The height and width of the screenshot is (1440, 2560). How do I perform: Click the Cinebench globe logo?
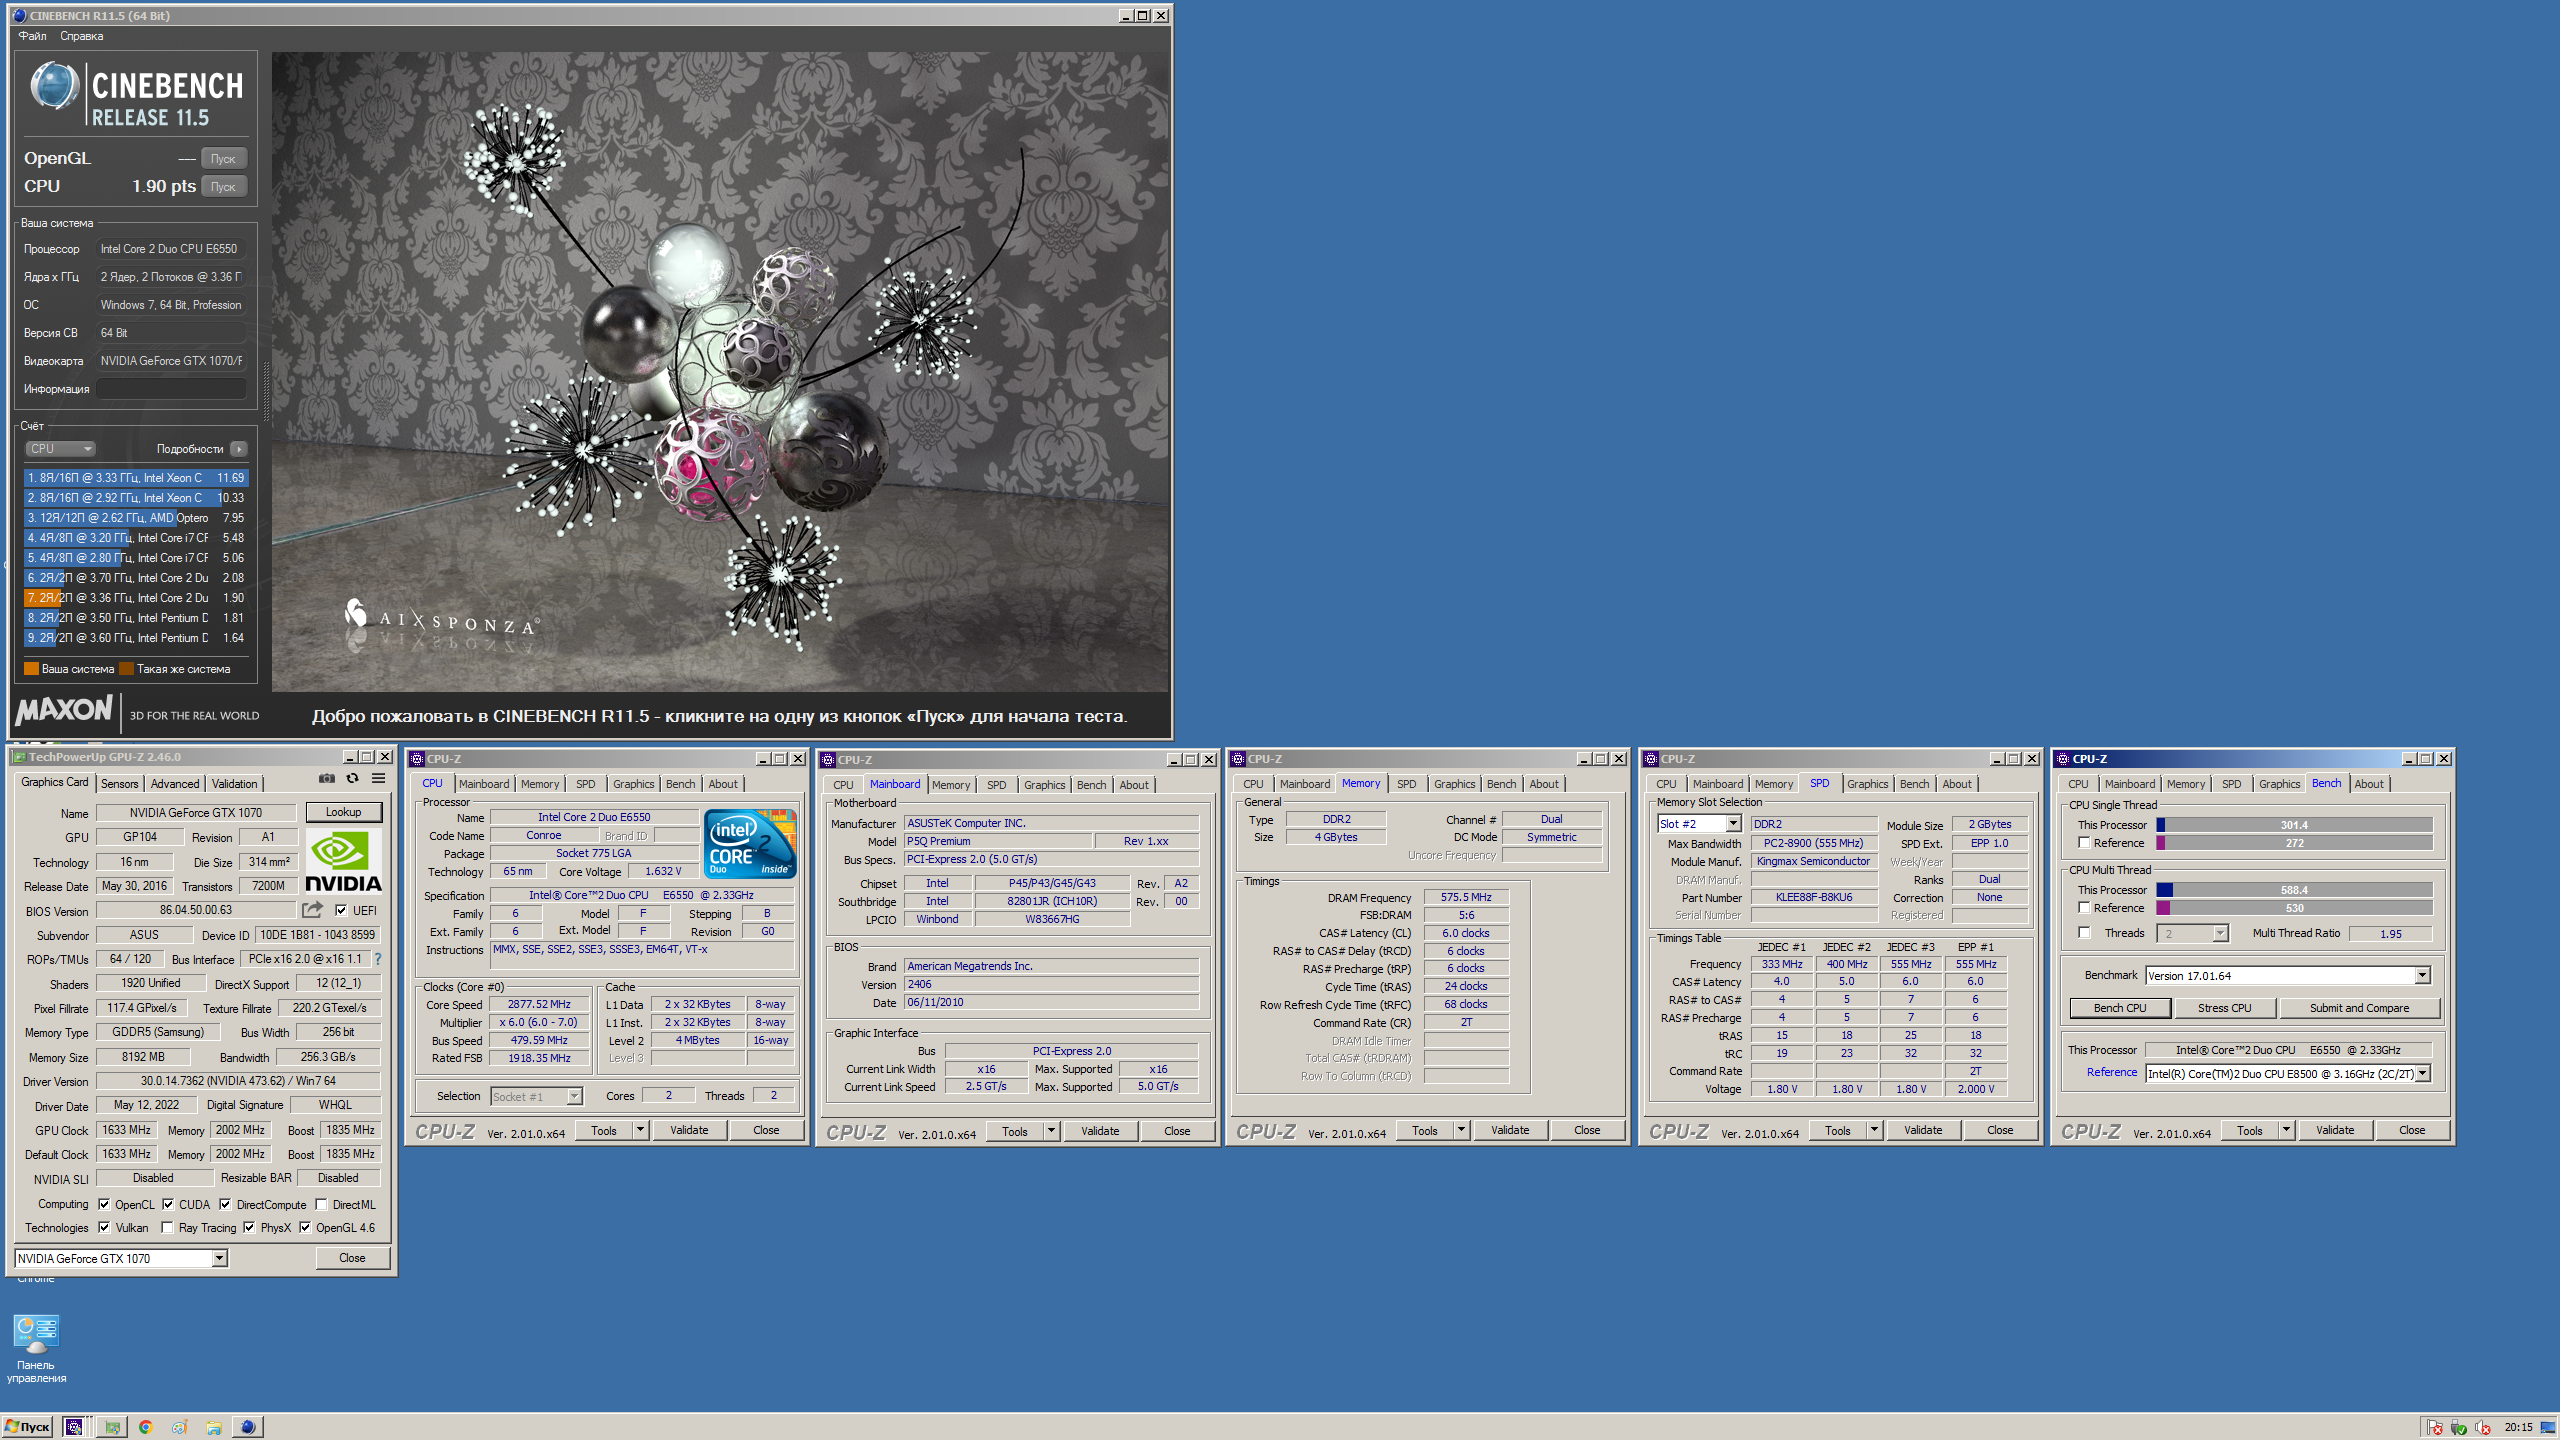pyautogui.click(x=54, y=86)
